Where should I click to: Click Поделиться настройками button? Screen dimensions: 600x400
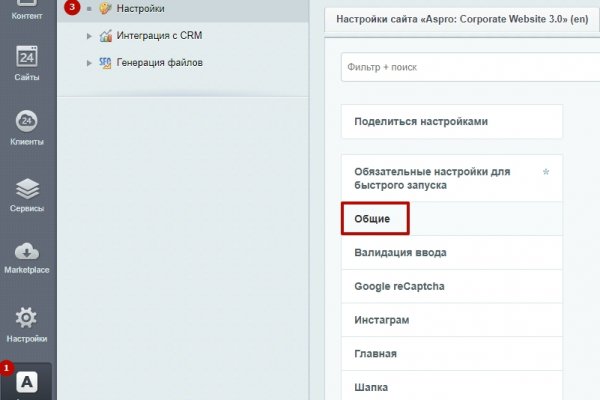[x=451, y=121]
